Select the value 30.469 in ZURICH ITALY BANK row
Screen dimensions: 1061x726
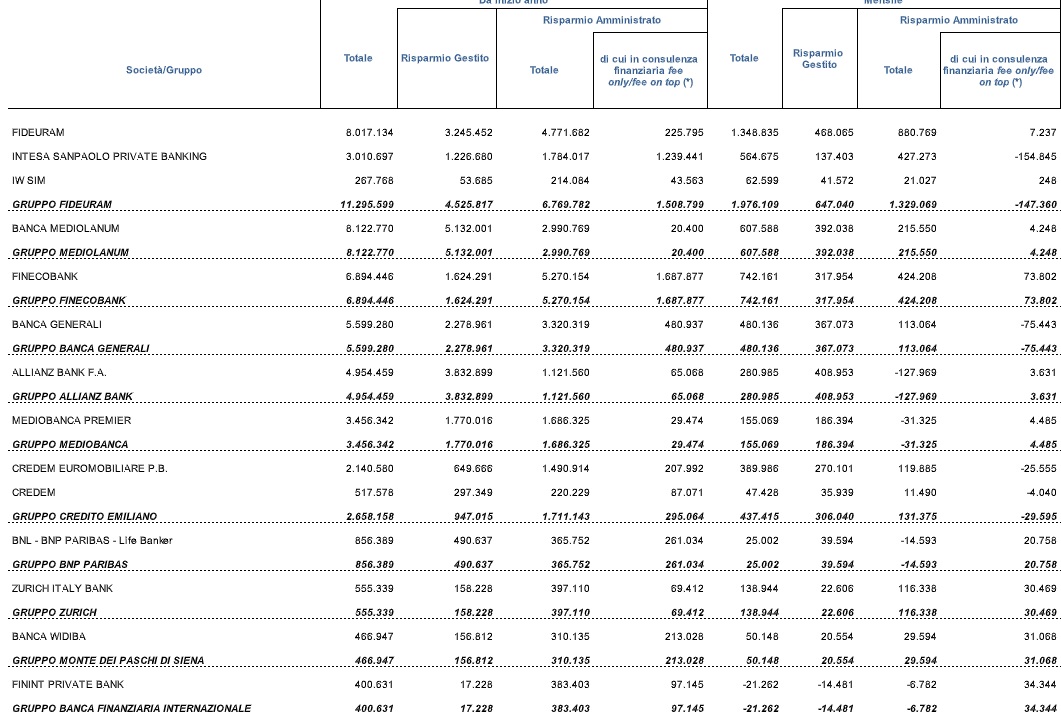tap(1040, 589)
